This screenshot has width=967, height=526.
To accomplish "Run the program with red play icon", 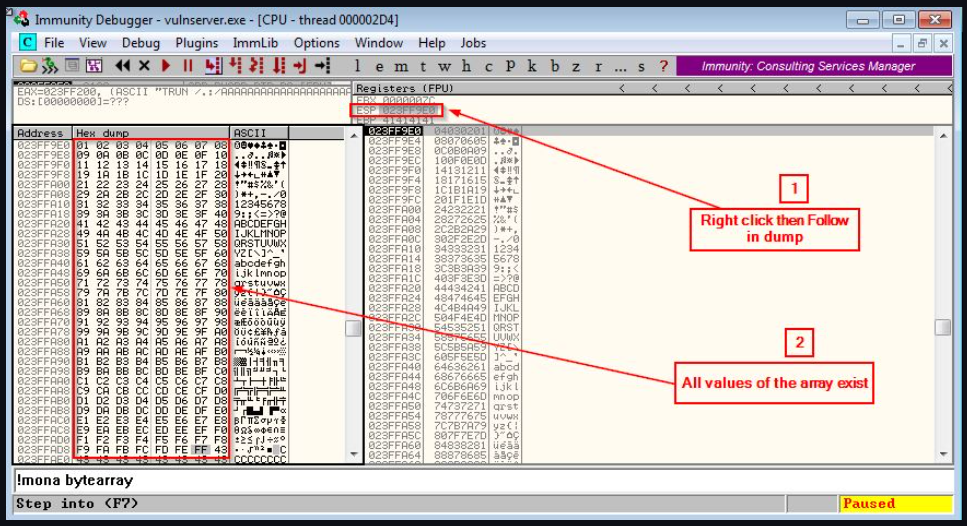I will (x=166, y=66).
